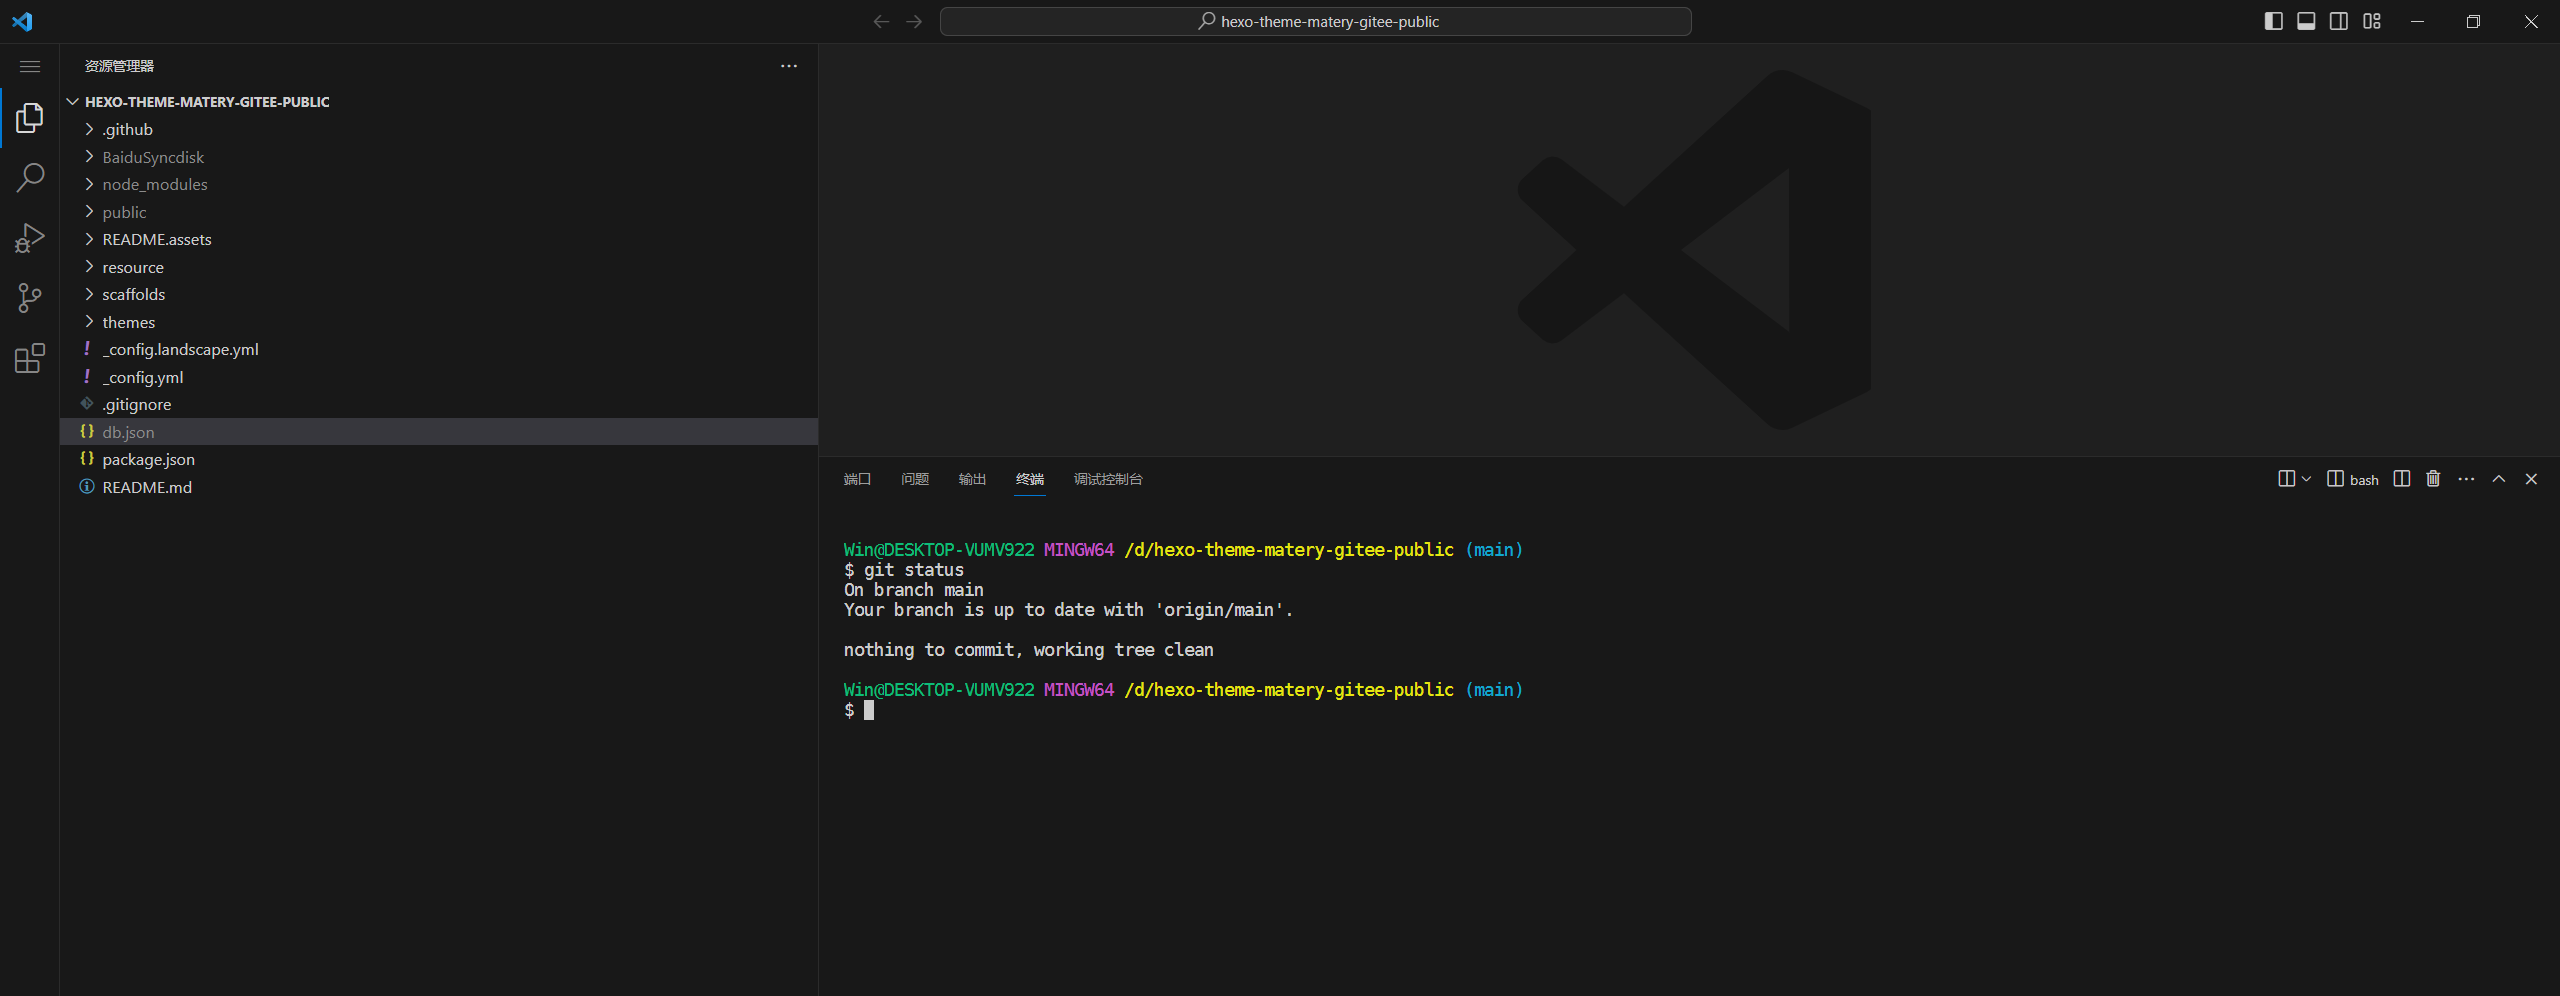Switch to the 输出 panel tab
This screenshot has height=996, width=2560.
coord(972,479)
